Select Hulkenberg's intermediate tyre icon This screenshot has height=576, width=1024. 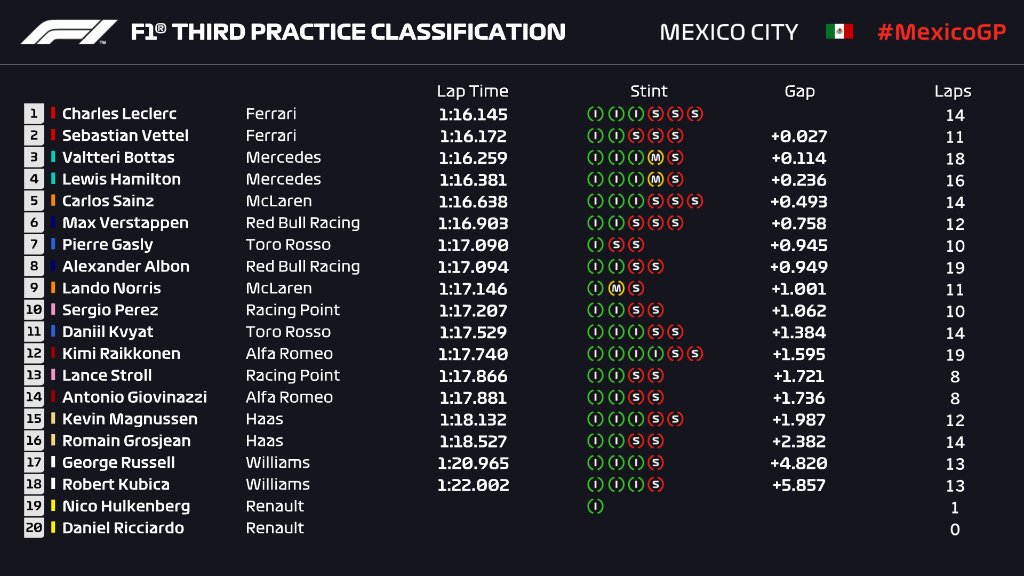(595, 506)
